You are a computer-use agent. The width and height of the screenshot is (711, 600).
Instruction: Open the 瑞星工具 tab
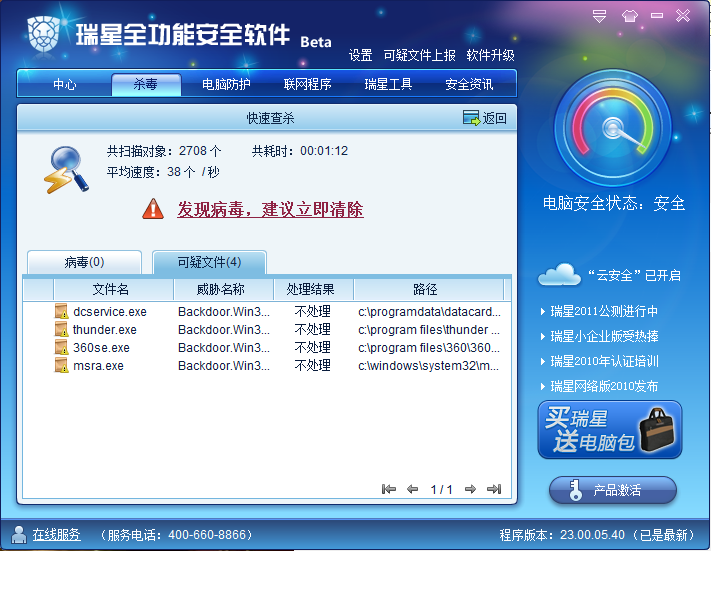tap(388, 84)
